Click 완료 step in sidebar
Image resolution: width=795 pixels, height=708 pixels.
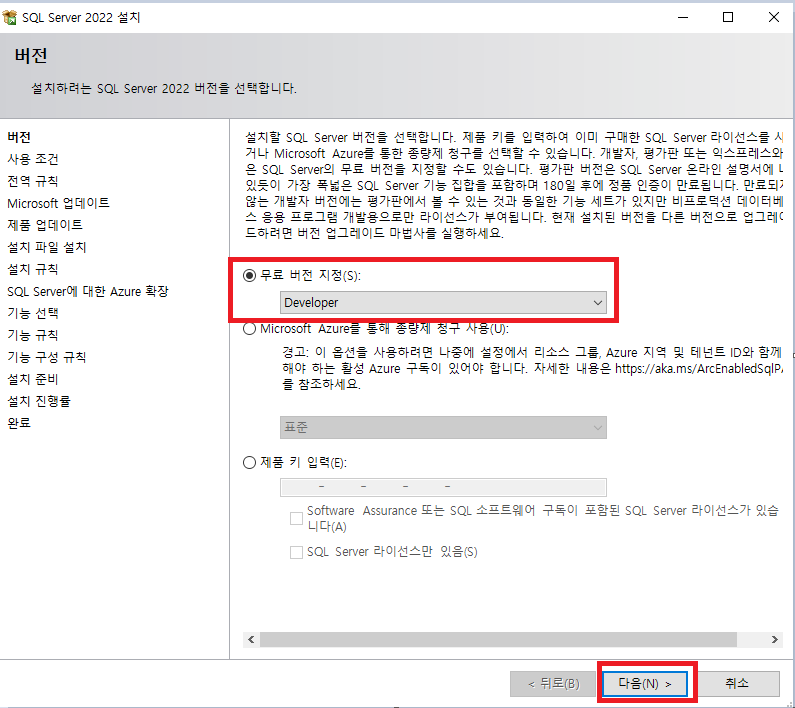coord(19,423)
